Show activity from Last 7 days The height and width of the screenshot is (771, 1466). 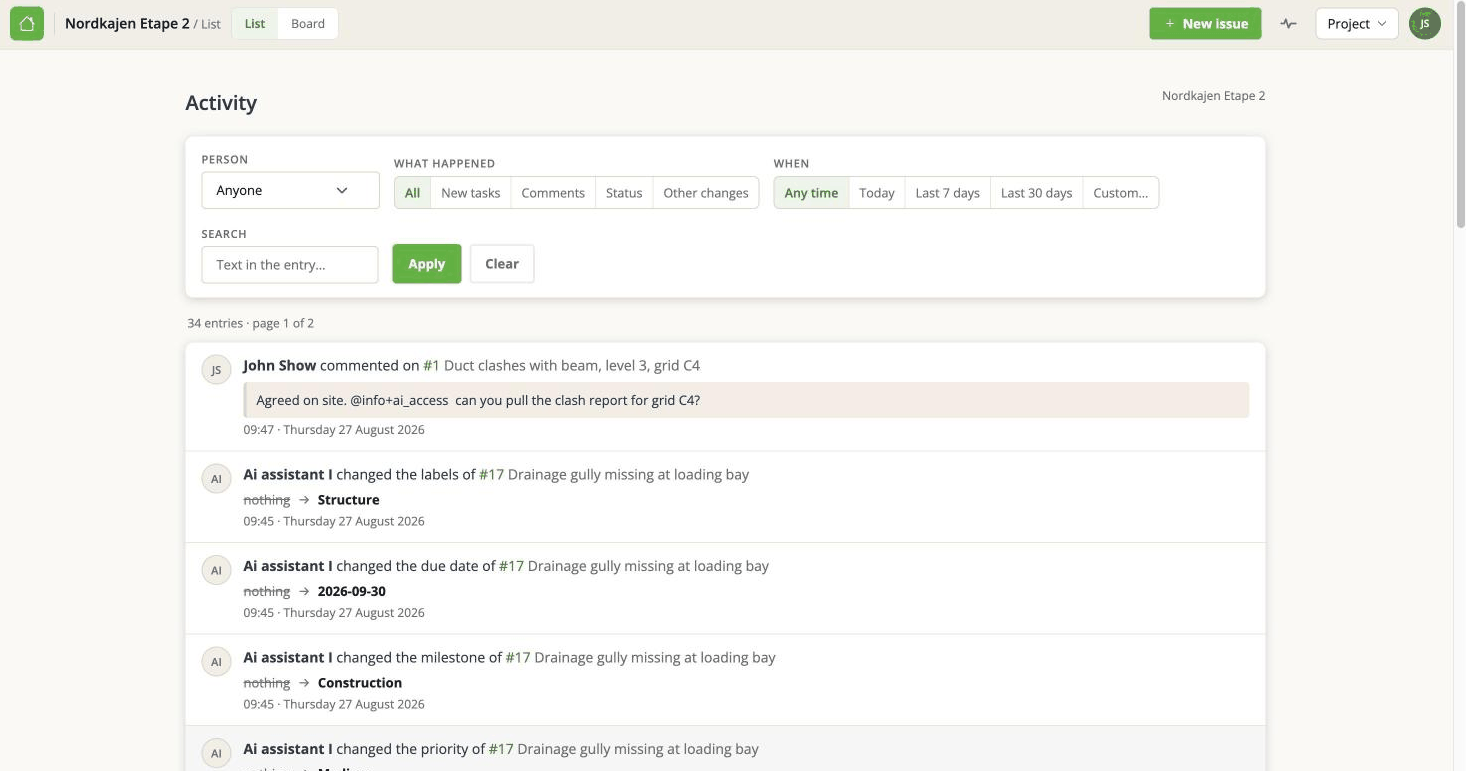click(947, 193)
